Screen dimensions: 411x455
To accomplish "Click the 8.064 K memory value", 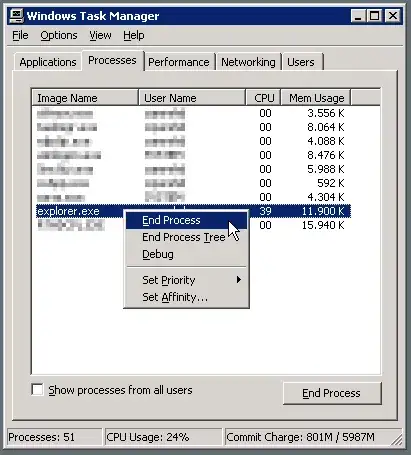I will tap(325, 127).
